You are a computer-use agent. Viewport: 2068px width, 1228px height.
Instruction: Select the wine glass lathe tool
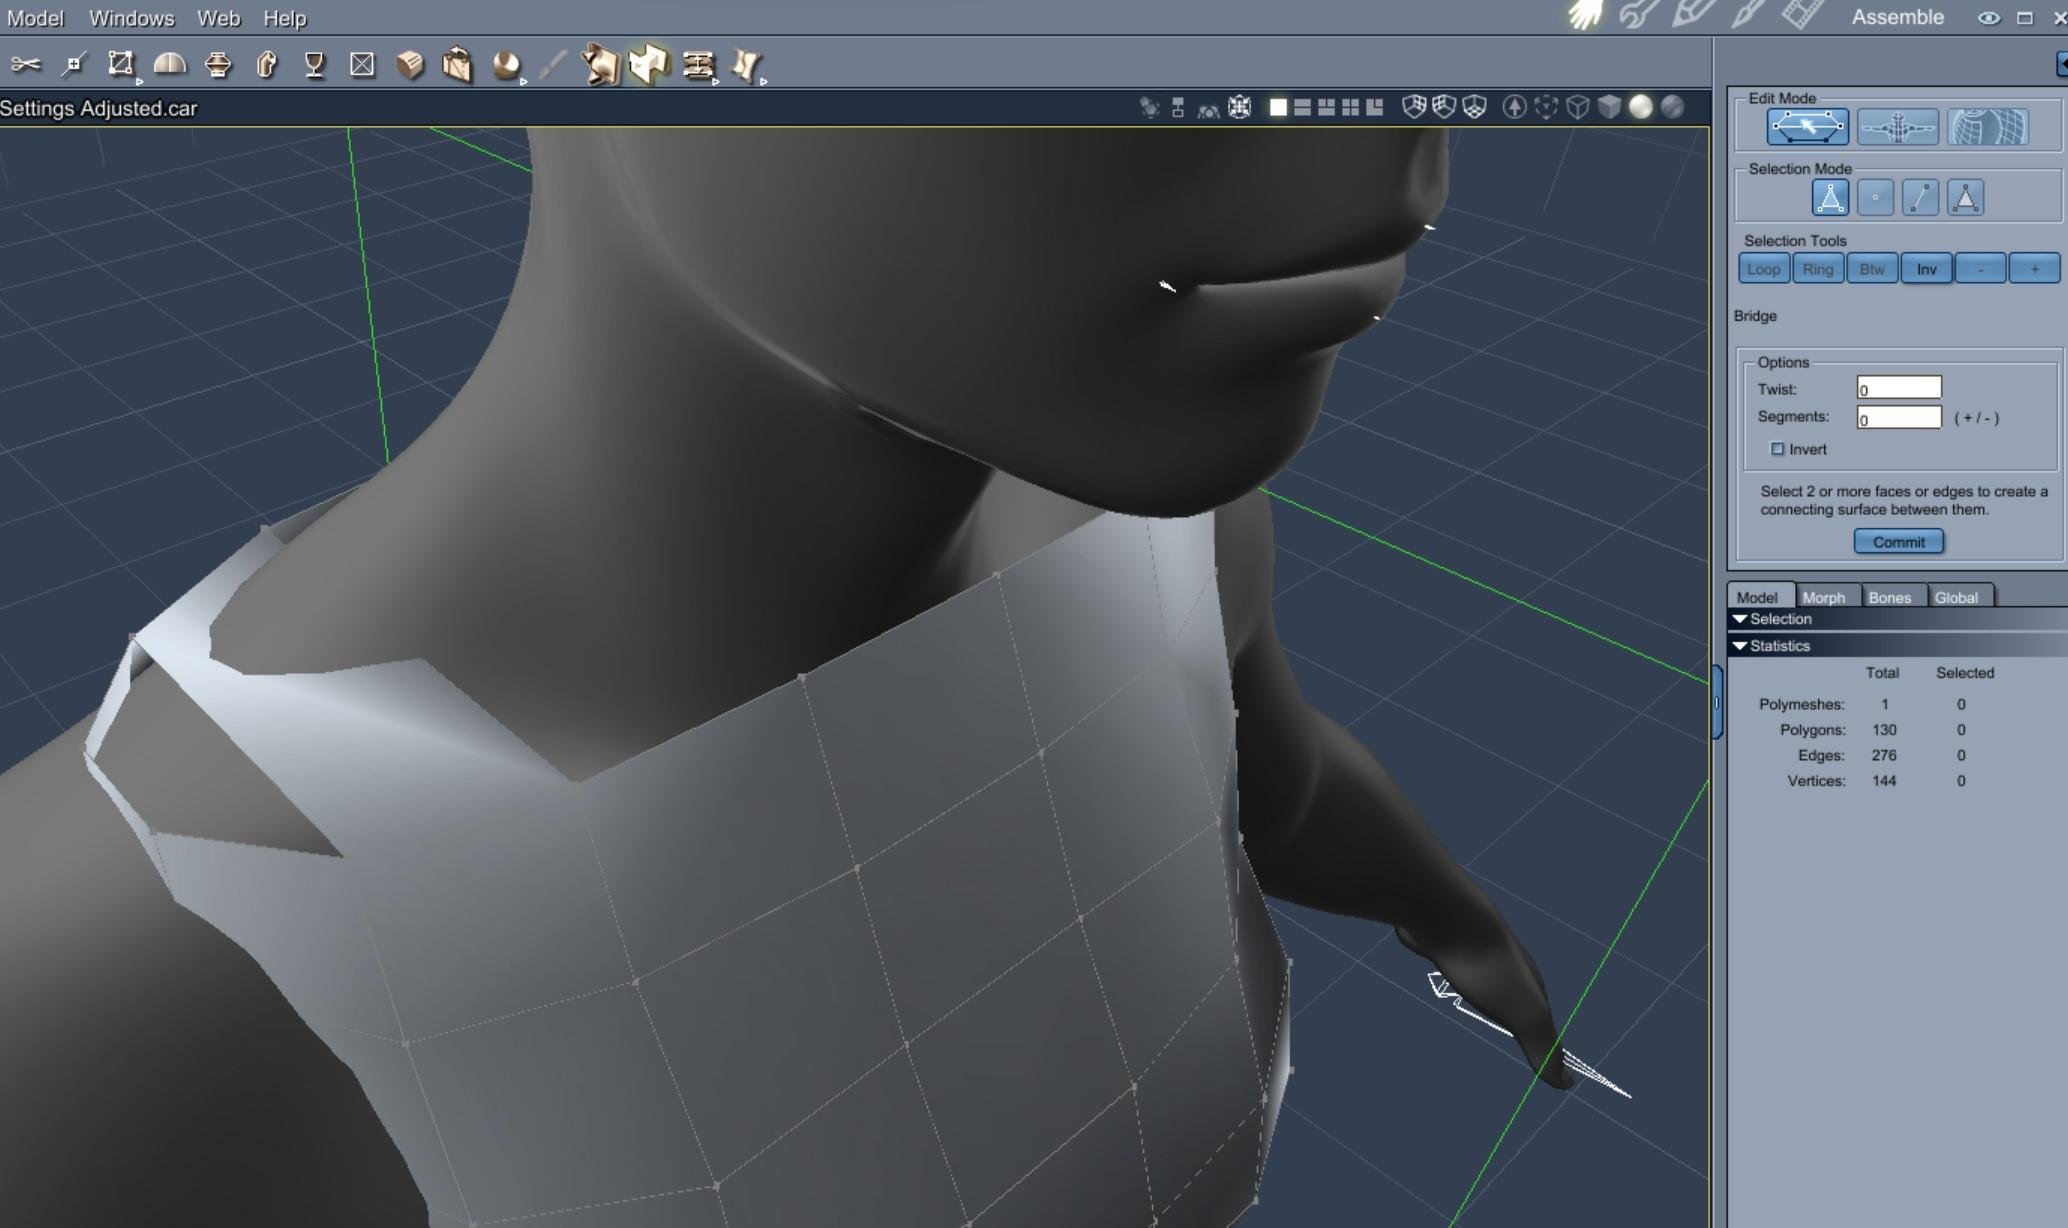315,65
